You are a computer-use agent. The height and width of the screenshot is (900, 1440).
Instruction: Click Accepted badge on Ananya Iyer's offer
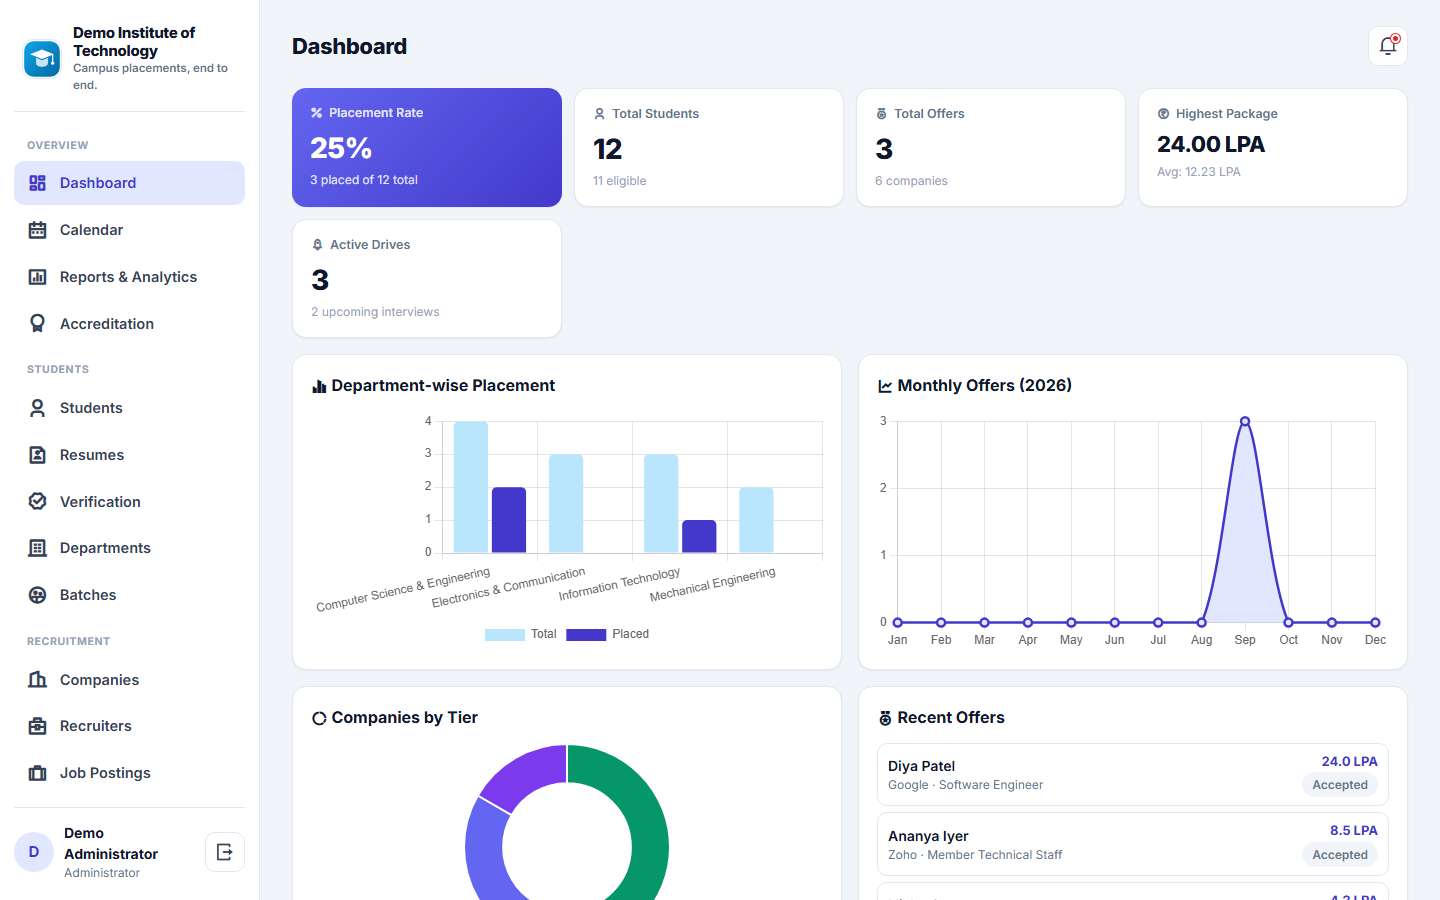(x=1340, y=855)
